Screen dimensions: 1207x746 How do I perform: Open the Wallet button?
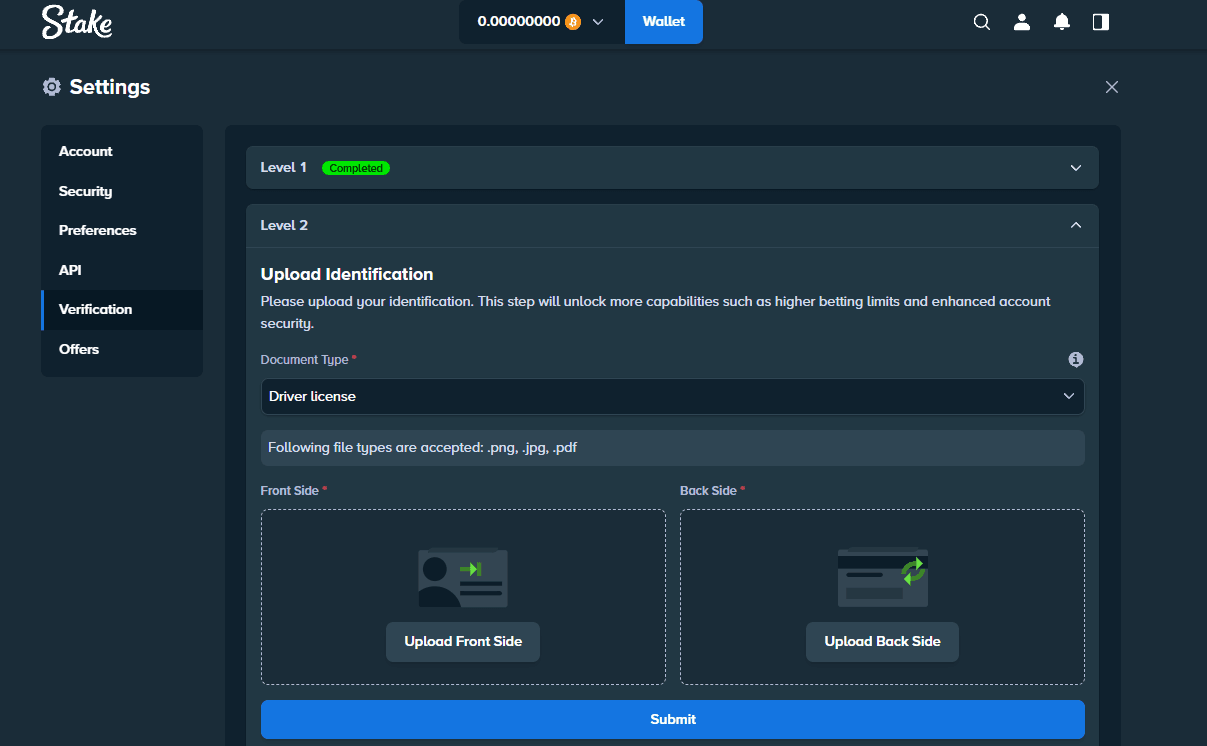(663, 21)
